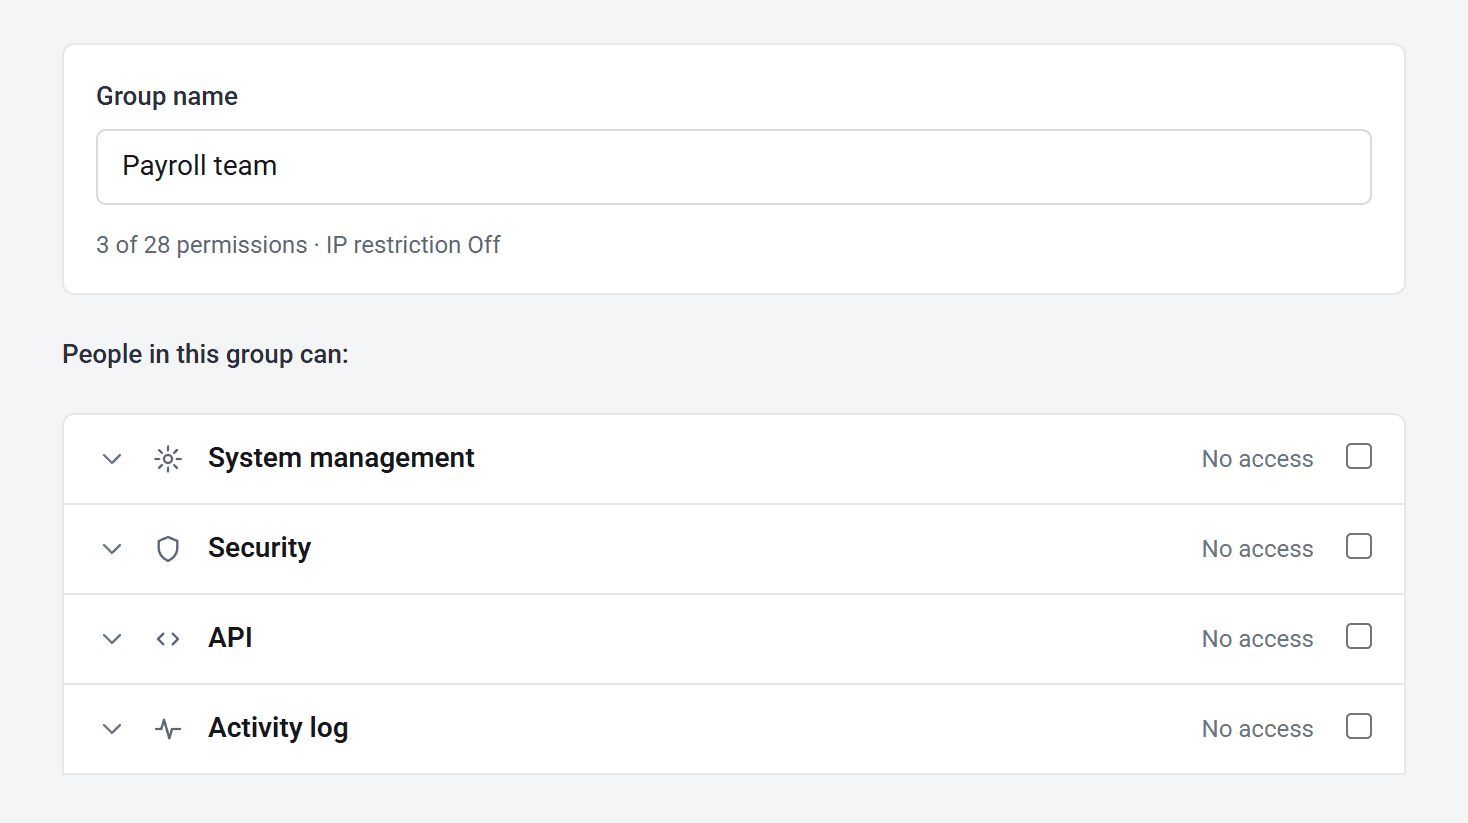The height and width of the screenshot is (823, 1468).
Task: Click the System management heading
Action: (x=341, y=458)
